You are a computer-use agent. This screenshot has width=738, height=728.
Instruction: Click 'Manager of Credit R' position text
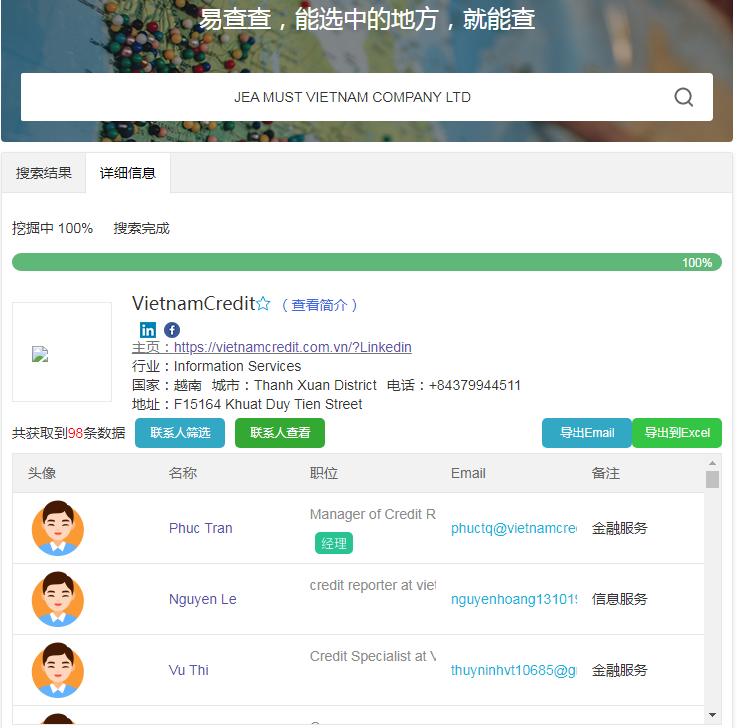[373, 514]
